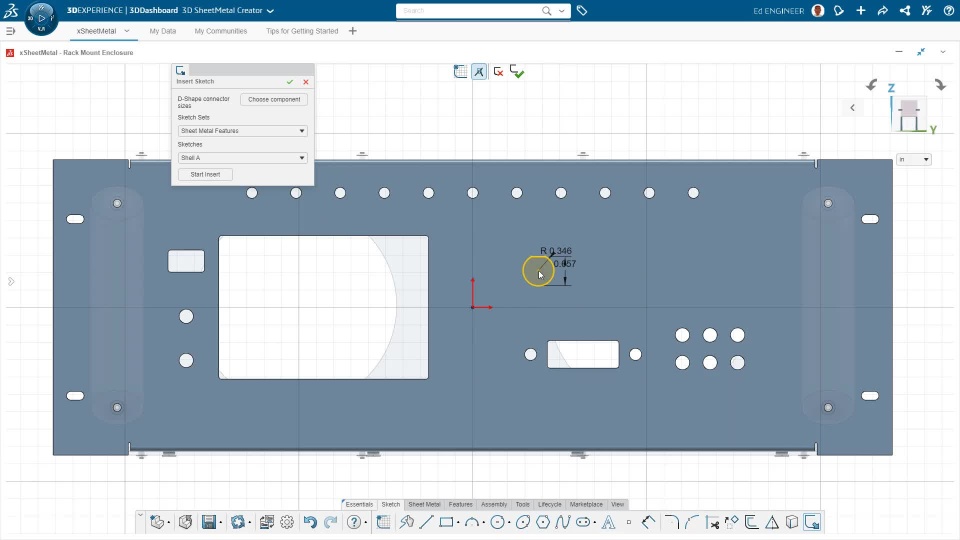Click the Redo arrow

pyautogui.click(x=331, y=522)
